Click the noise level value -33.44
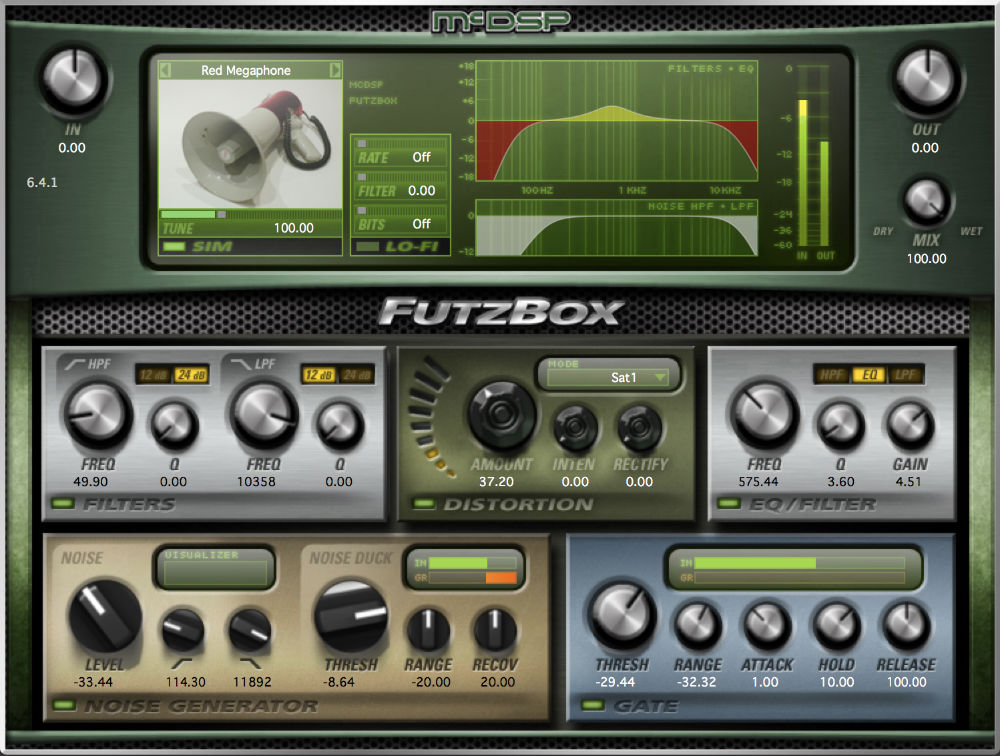1000x756 pixels. coord(93,682)
